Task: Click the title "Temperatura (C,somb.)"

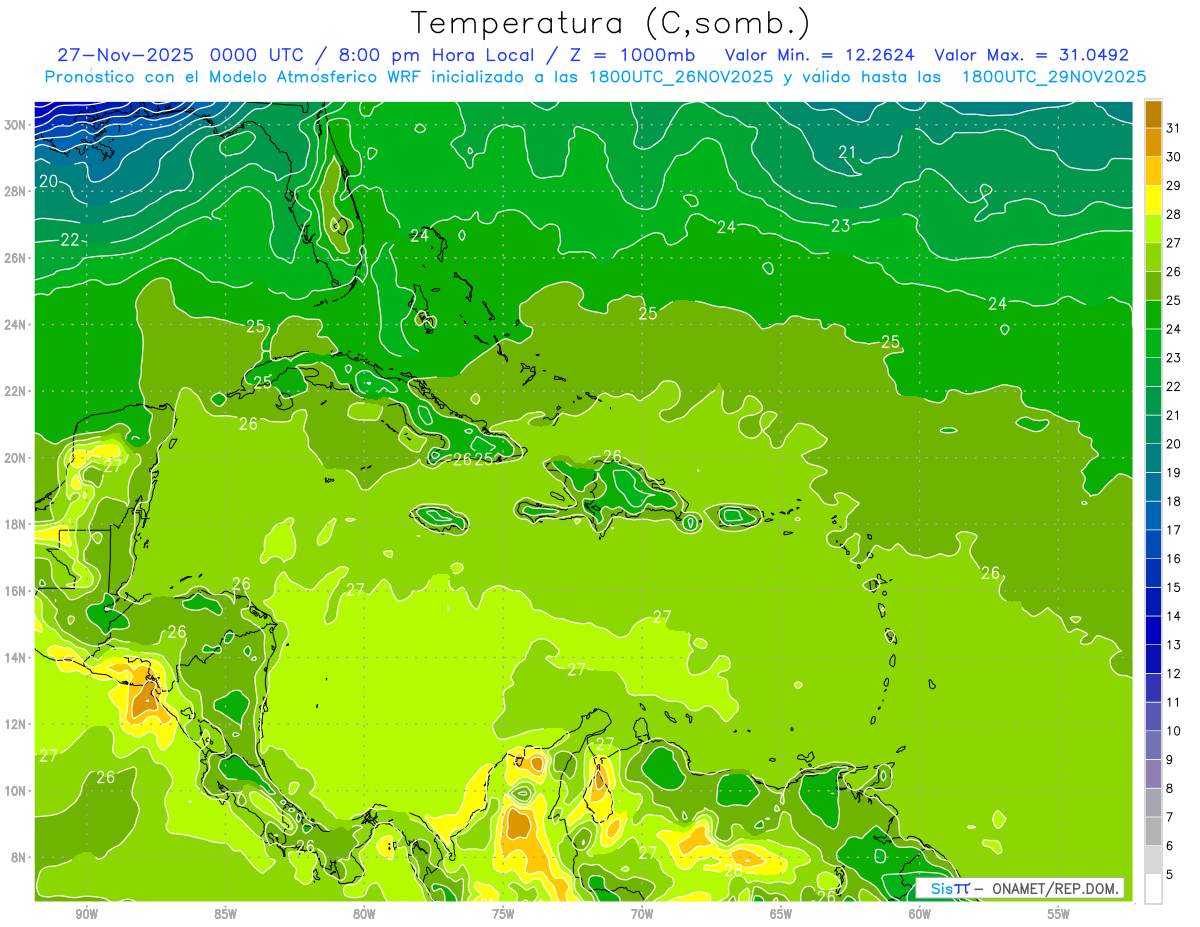Action: 611,23
